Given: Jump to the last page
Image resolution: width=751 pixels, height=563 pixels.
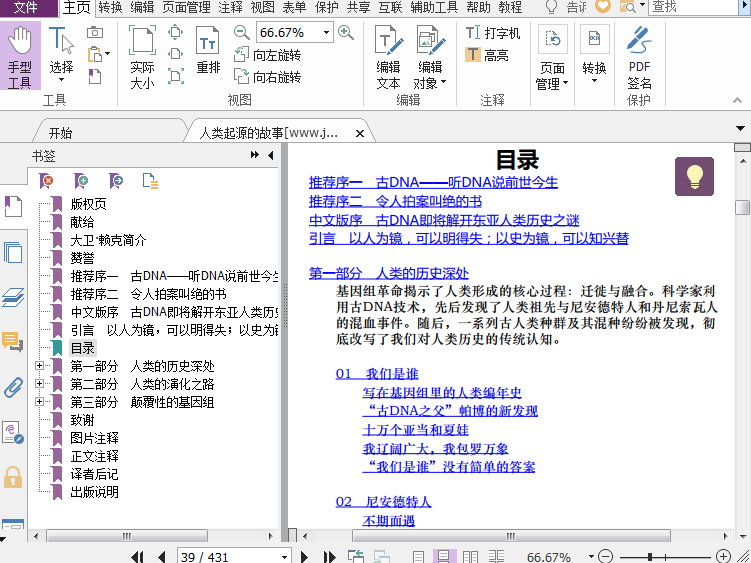Looking at the screenshot, I should pyautogui.click(x=329, y=557).
